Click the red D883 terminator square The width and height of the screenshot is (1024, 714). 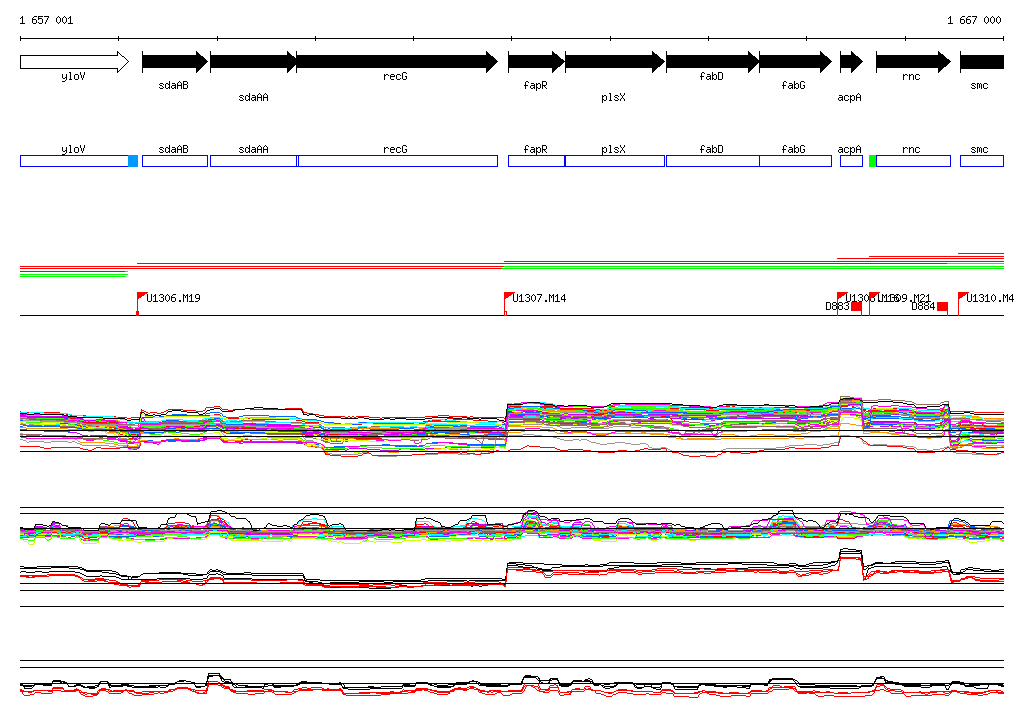pyautogui.click(x=856, y=307)
